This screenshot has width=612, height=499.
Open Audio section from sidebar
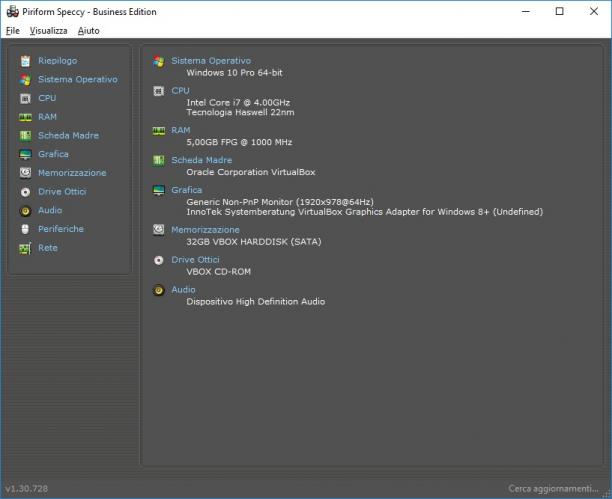[x=50, y=210]
